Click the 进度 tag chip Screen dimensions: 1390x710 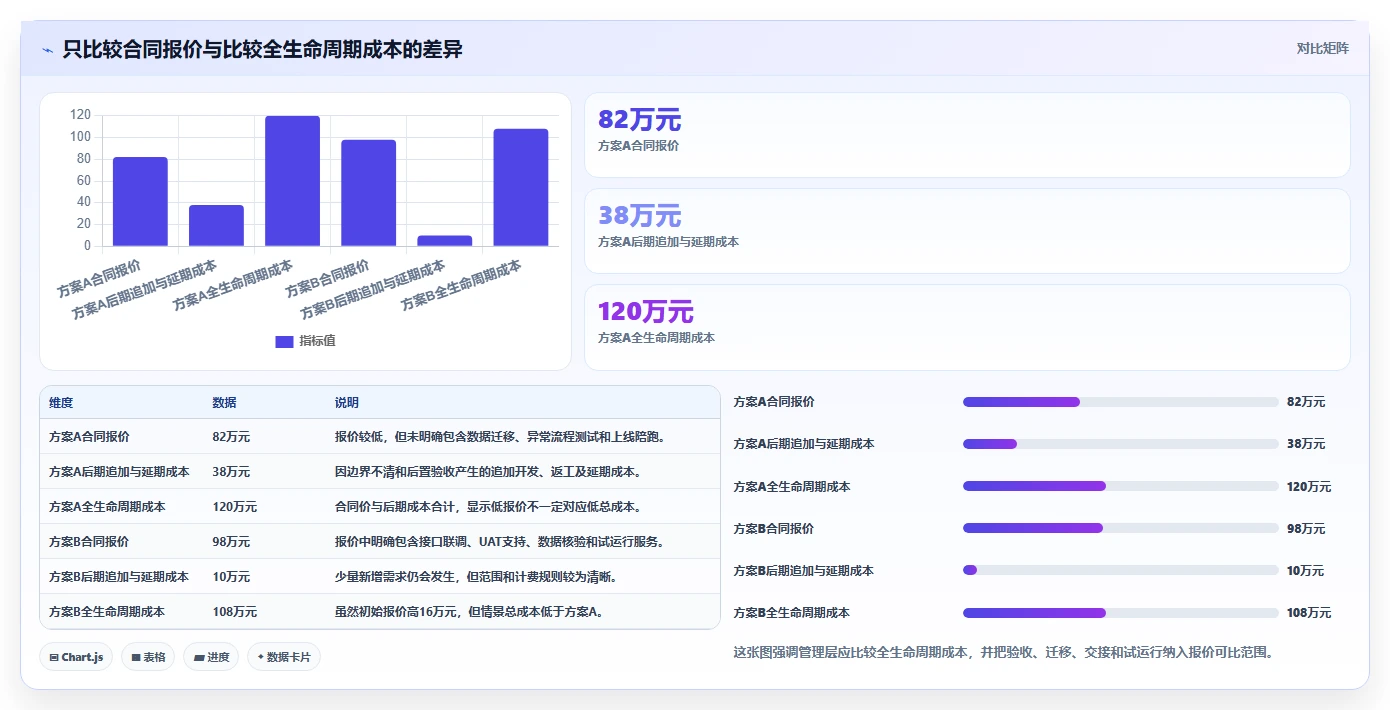point(211,657)
